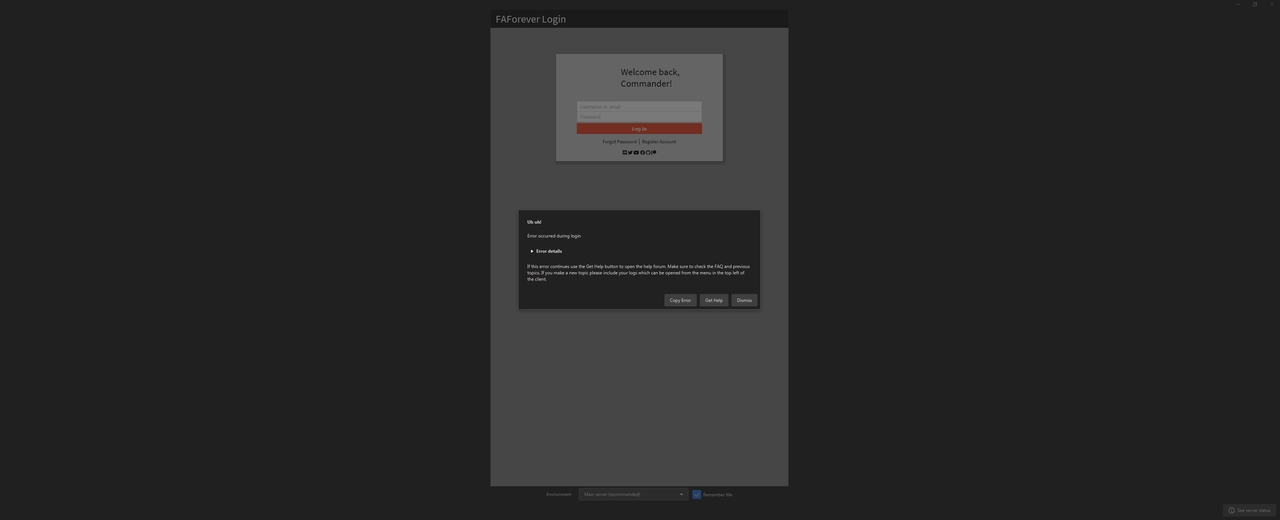Open the GitHub social icon

648,152
